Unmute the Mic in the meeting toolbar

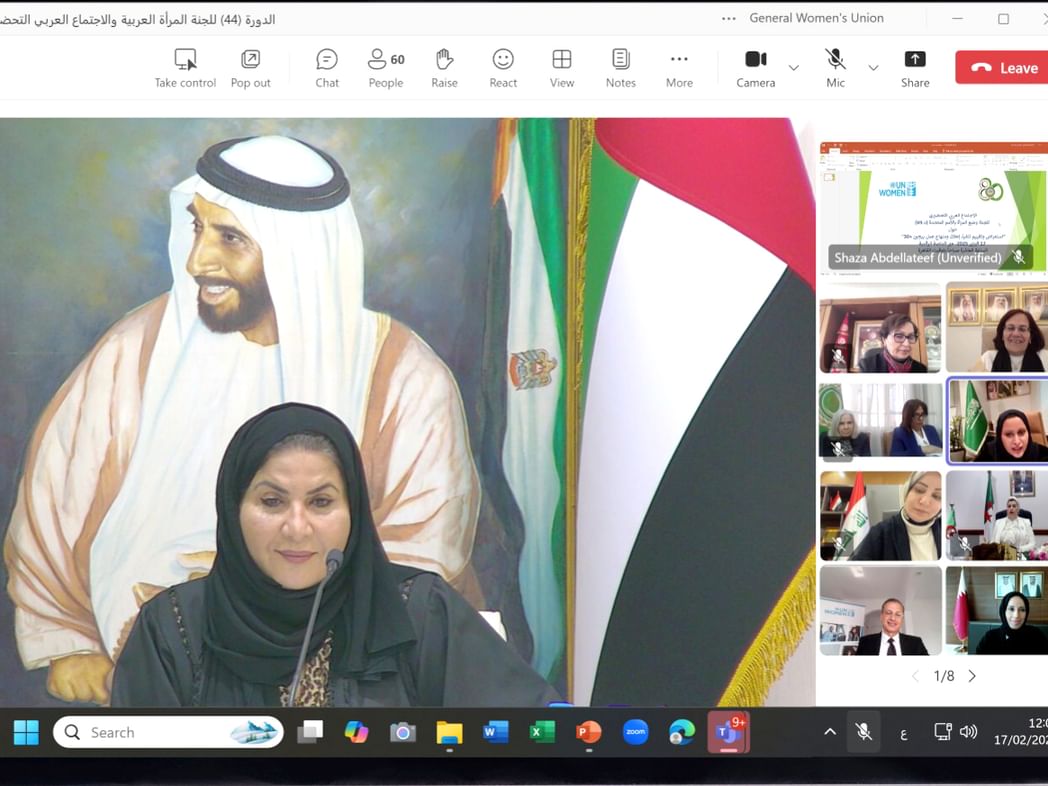click(x=835, y=68)
